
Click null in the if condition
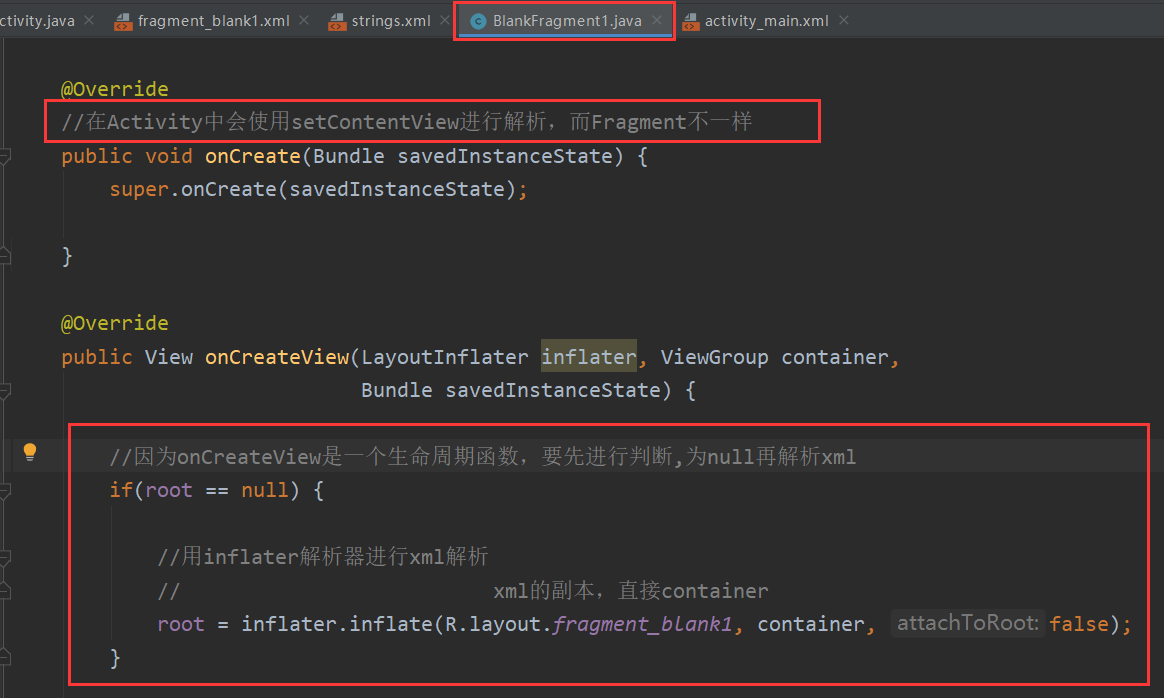[265, 490]
